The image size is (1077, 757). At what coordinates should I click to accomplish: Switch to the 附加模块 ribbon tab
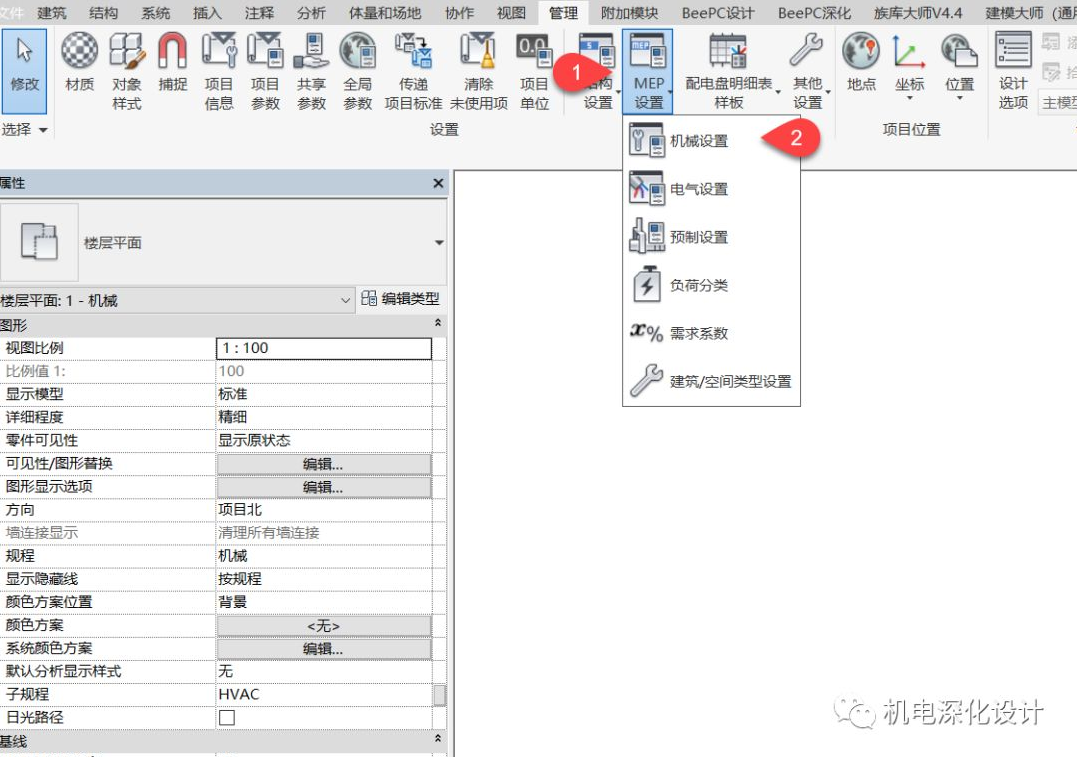point(629,12)
